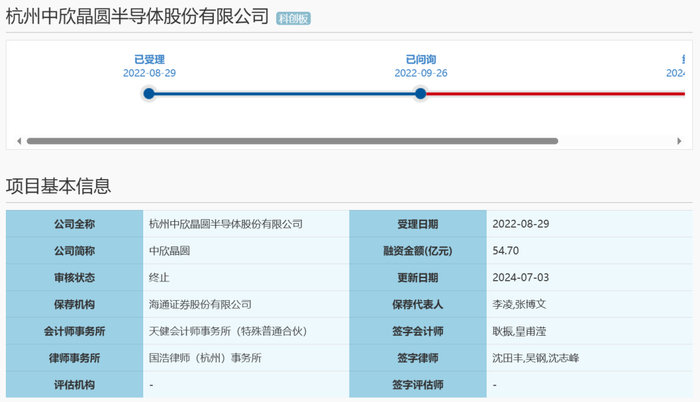
Task: Click the 已受理 timeline dot
Action: pos(149,94)
